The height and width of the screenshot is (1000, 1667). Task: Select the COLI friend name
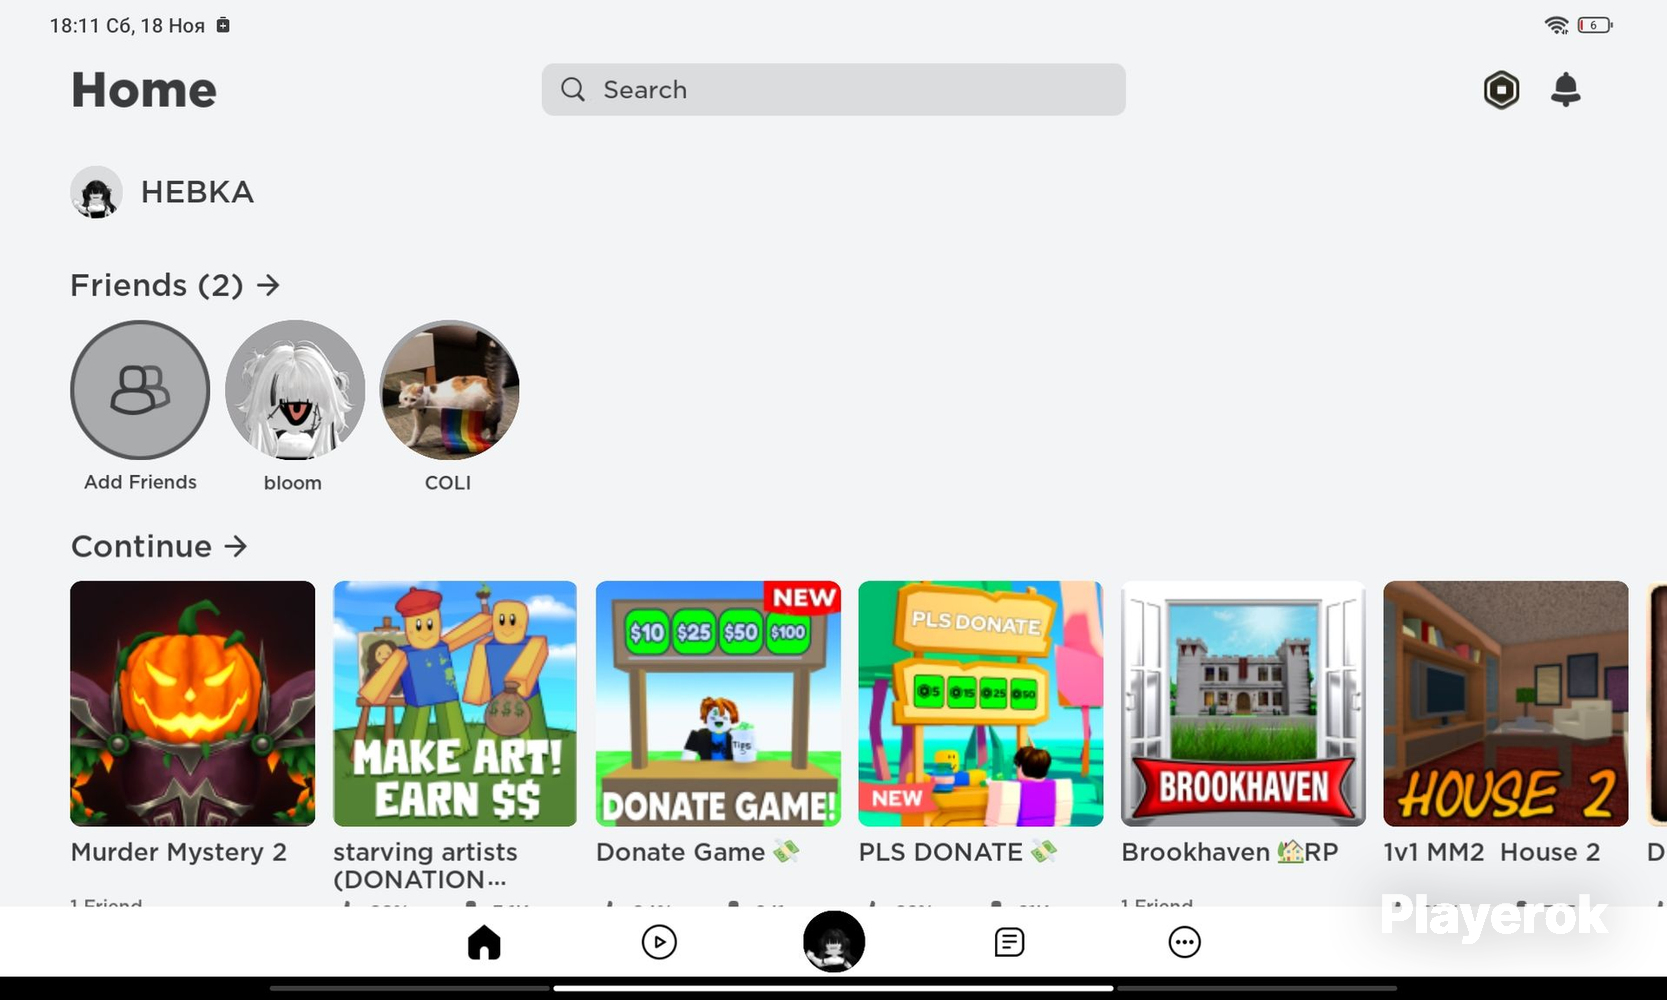point(448,483)
